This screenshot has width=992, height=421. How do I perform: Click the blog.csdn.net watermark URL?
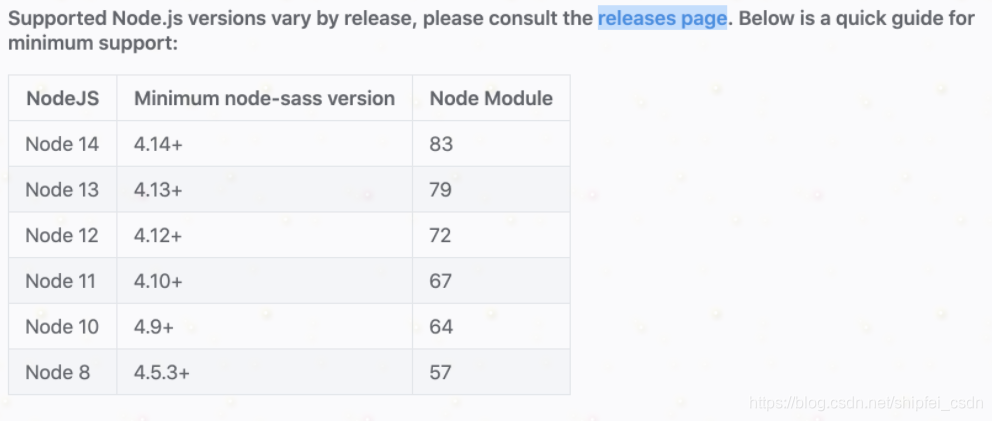(865, 403)
